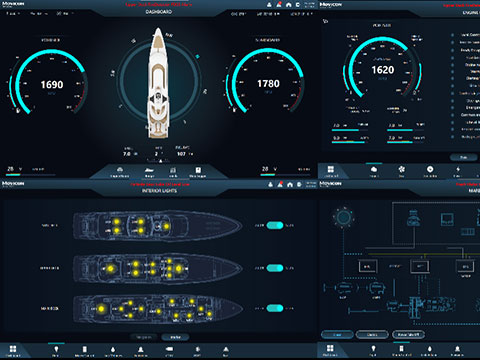Viewport: 480px width, 360px height.
Task: Toggle large stern light on Upper Deck plan
Action: (x=110, y=268)
